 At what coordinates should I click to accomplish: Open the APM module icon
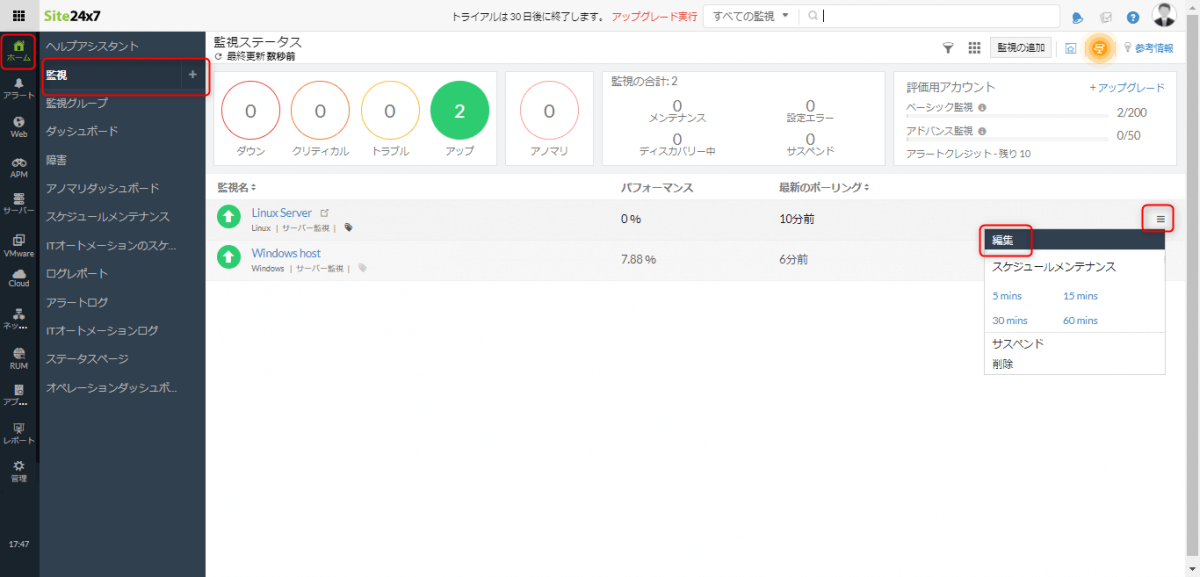19,166
